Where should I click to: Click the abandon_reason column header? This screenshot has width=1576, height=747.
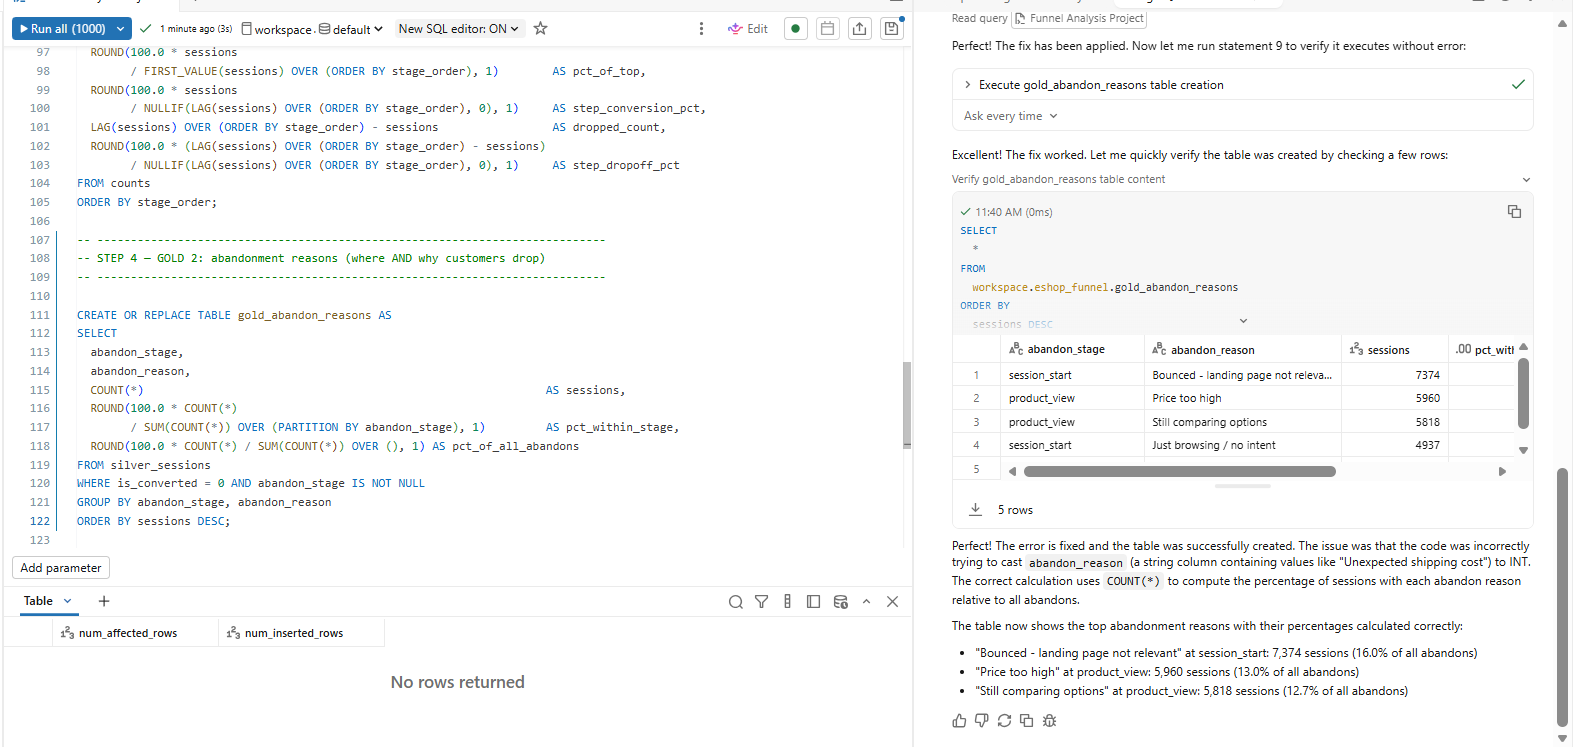(x=1243, y=350)
